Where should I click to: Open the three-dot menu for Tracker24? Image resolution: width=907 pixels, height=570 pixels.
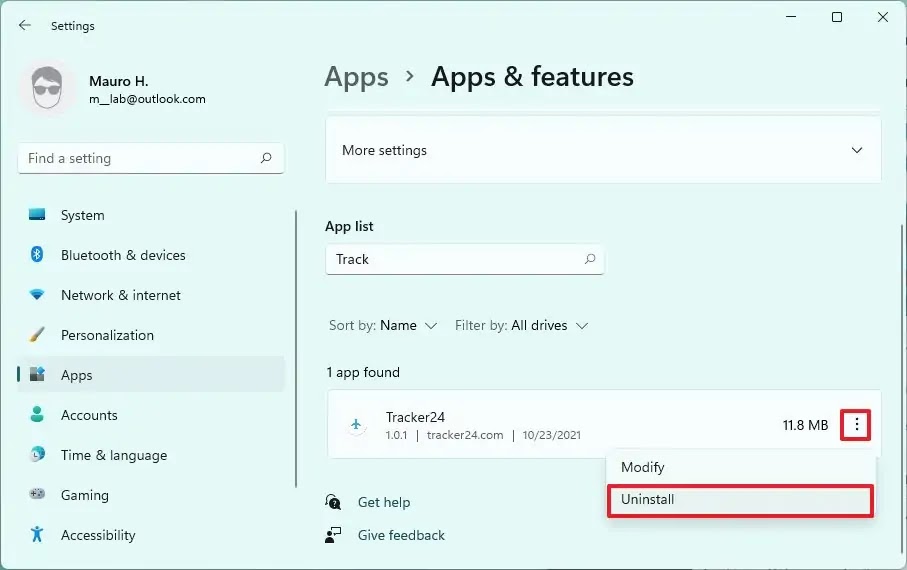tap(856, 425)
